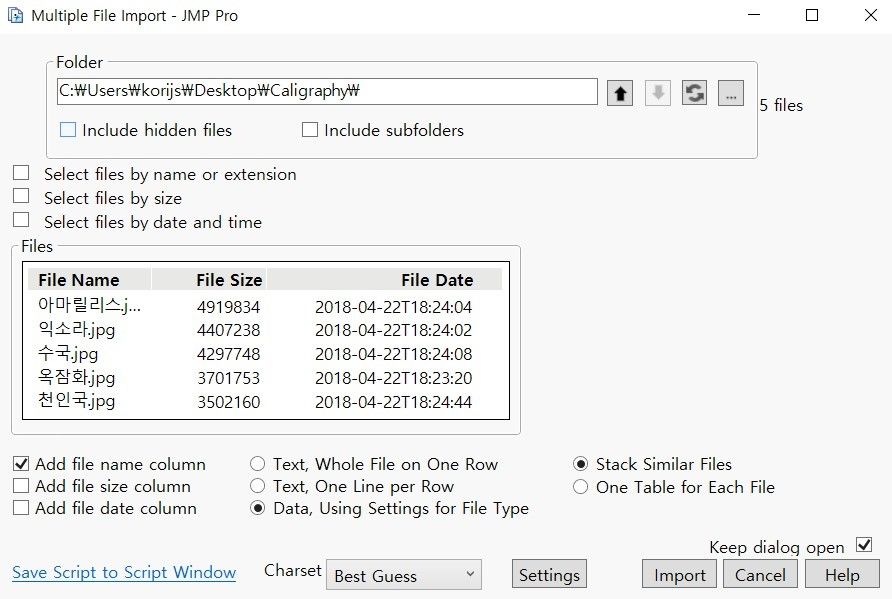Viewport: 892px width, 599px height.
Task: Uncheck Keep dialog open
Action: (865, 546)
